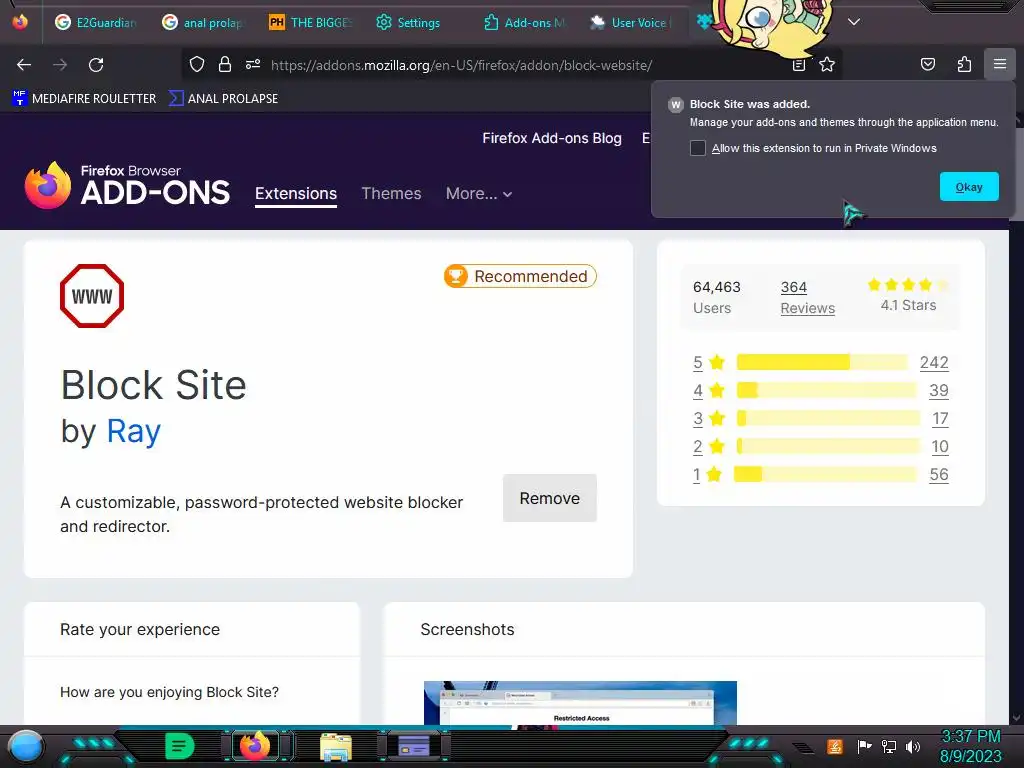Open the Extensions puzzle icon in toolbar
Viewport: 1024px width, 768px height.
tap(964, 64)
